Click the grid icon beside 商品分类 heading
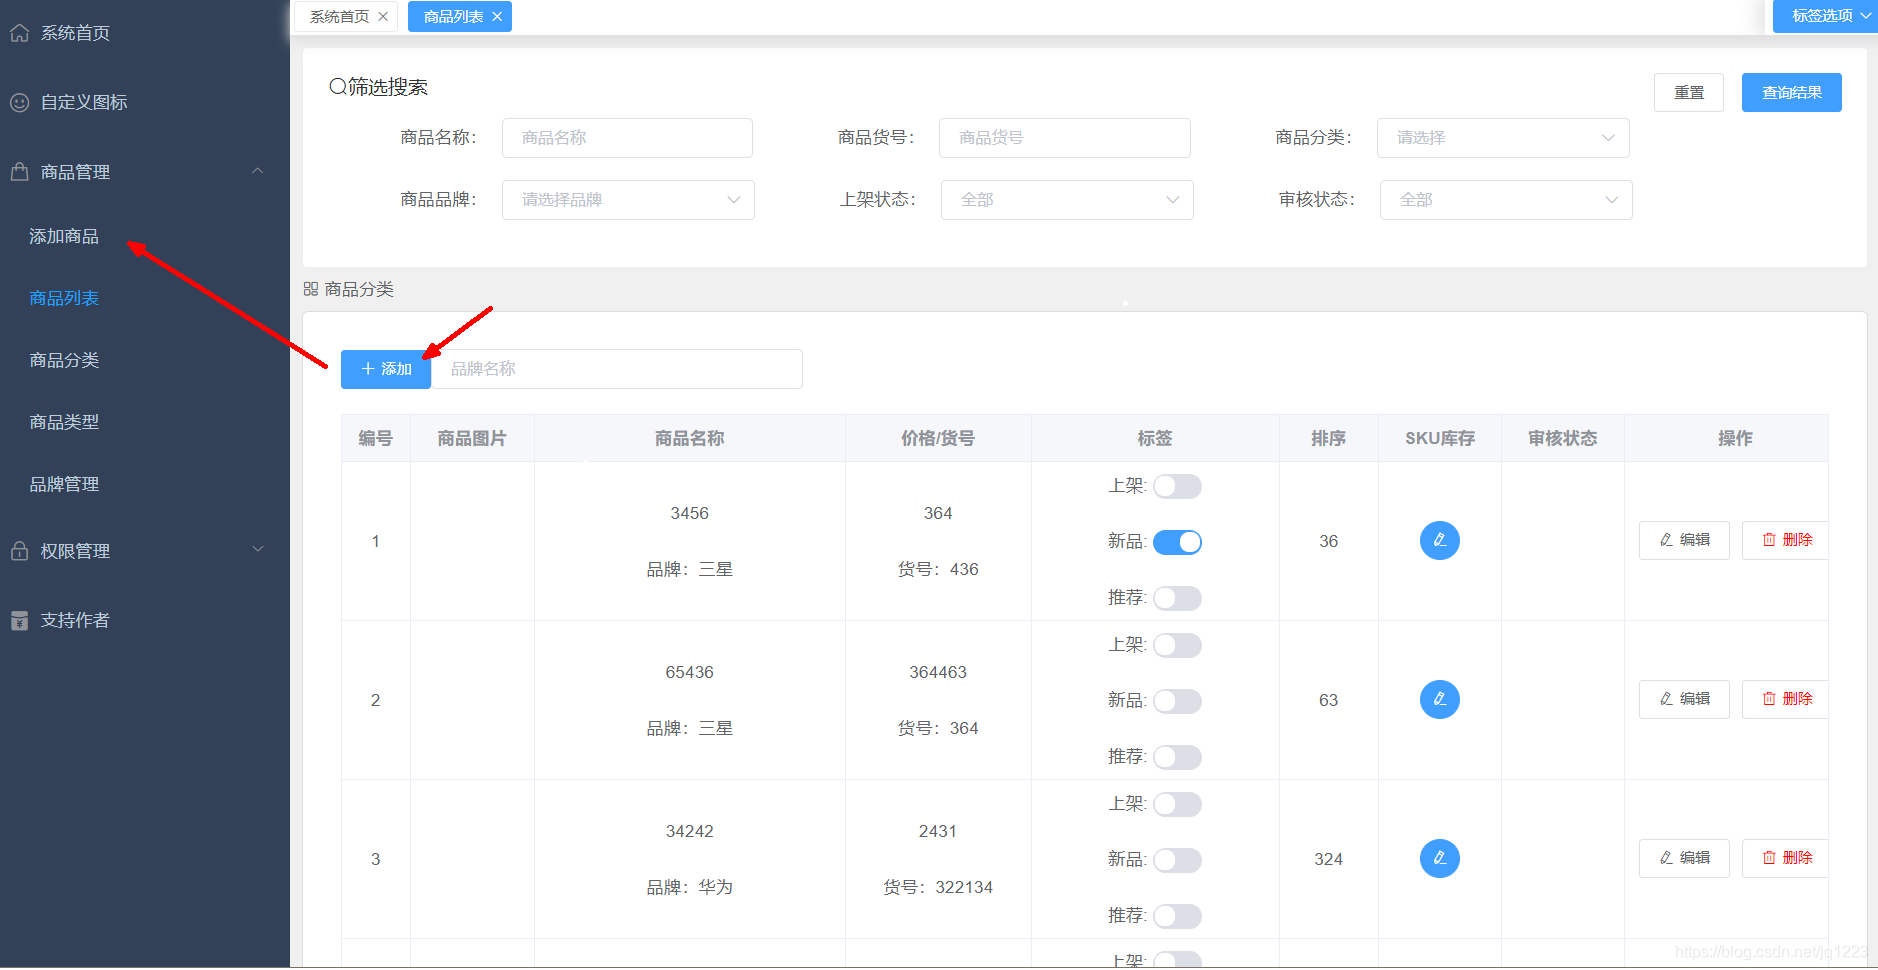Screen dimensions: 1878x970 point(311,289)
